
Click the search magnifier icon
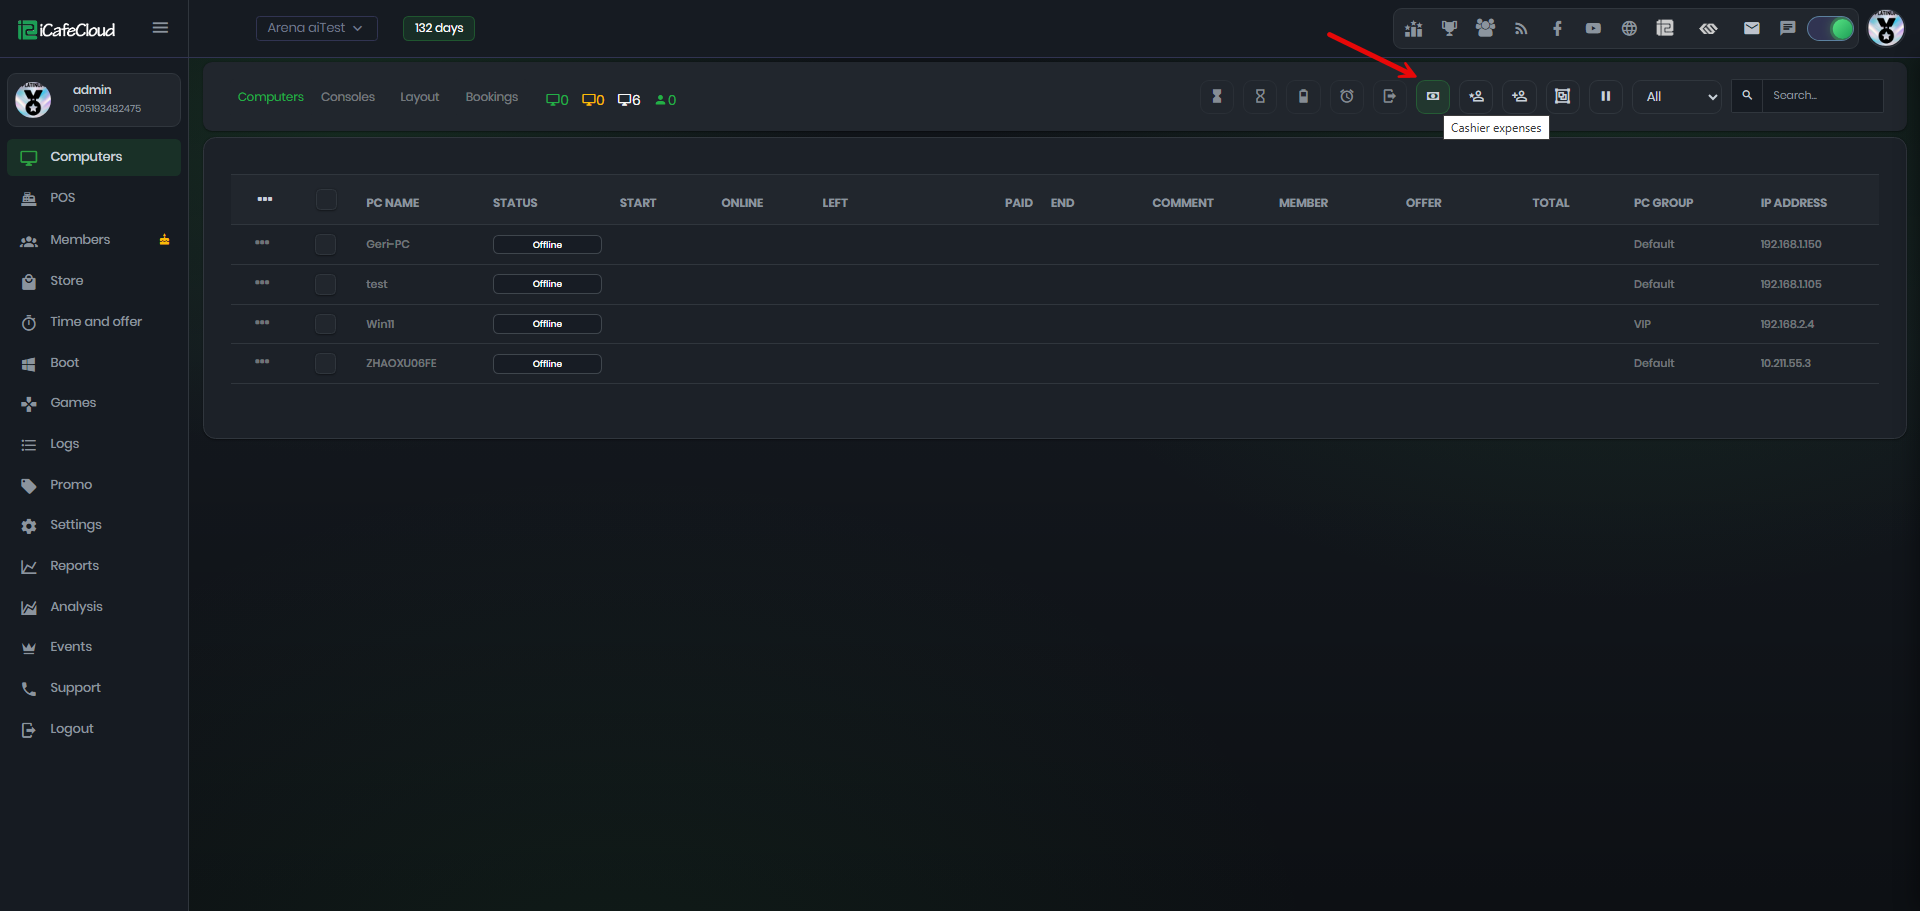1747,96
